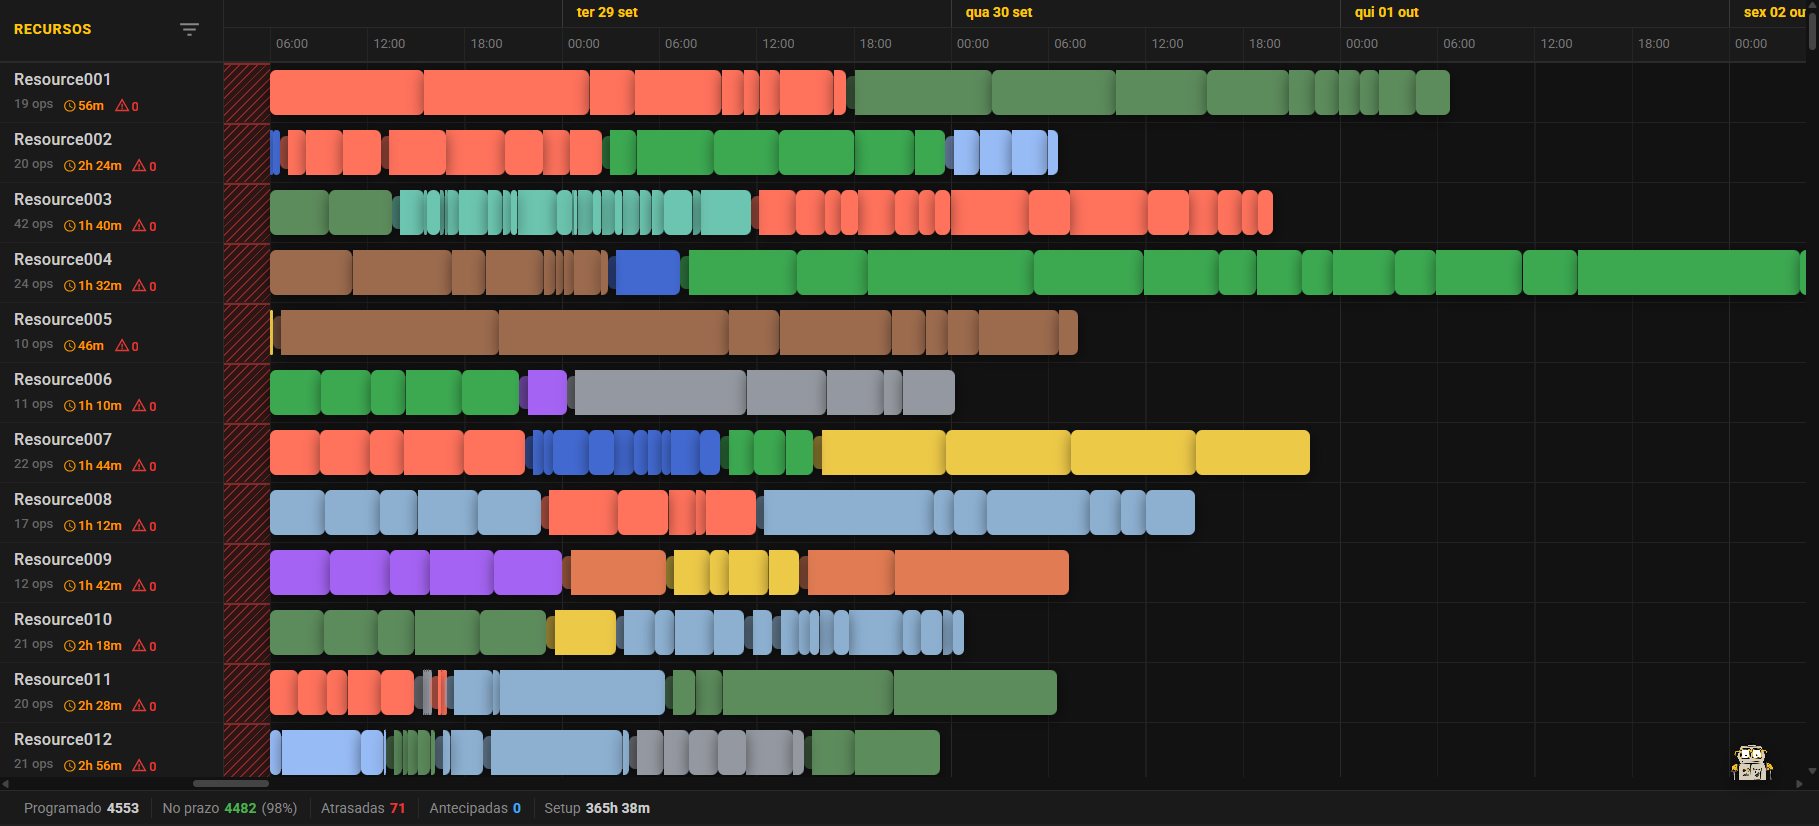Image resolution: width=1819 pixels, height=826 pixels.
Task: Select the Resource001 row label
Action: [62, 79]
